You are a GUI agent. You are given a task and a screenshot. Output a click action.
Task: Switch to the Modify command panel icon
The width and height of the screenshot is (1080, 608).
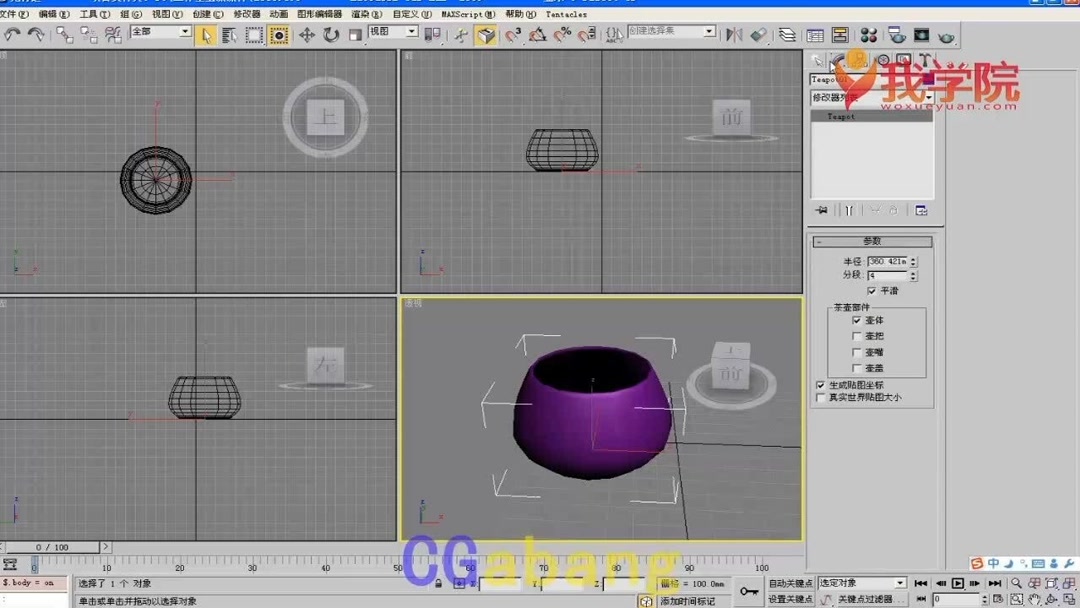coord(836,58)
